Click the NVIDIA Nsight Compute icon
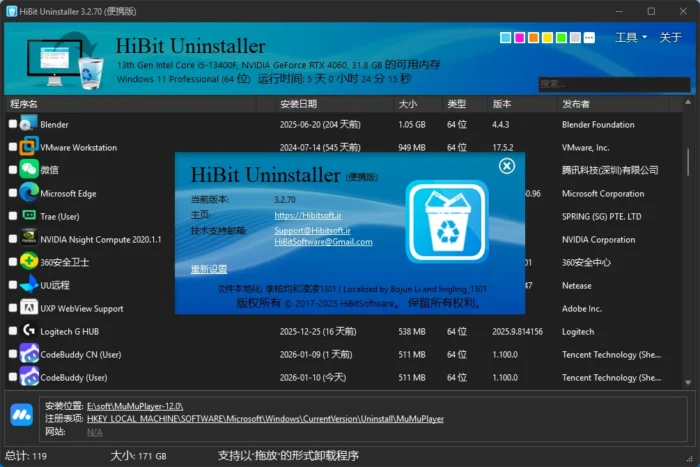 coord(29,239)
